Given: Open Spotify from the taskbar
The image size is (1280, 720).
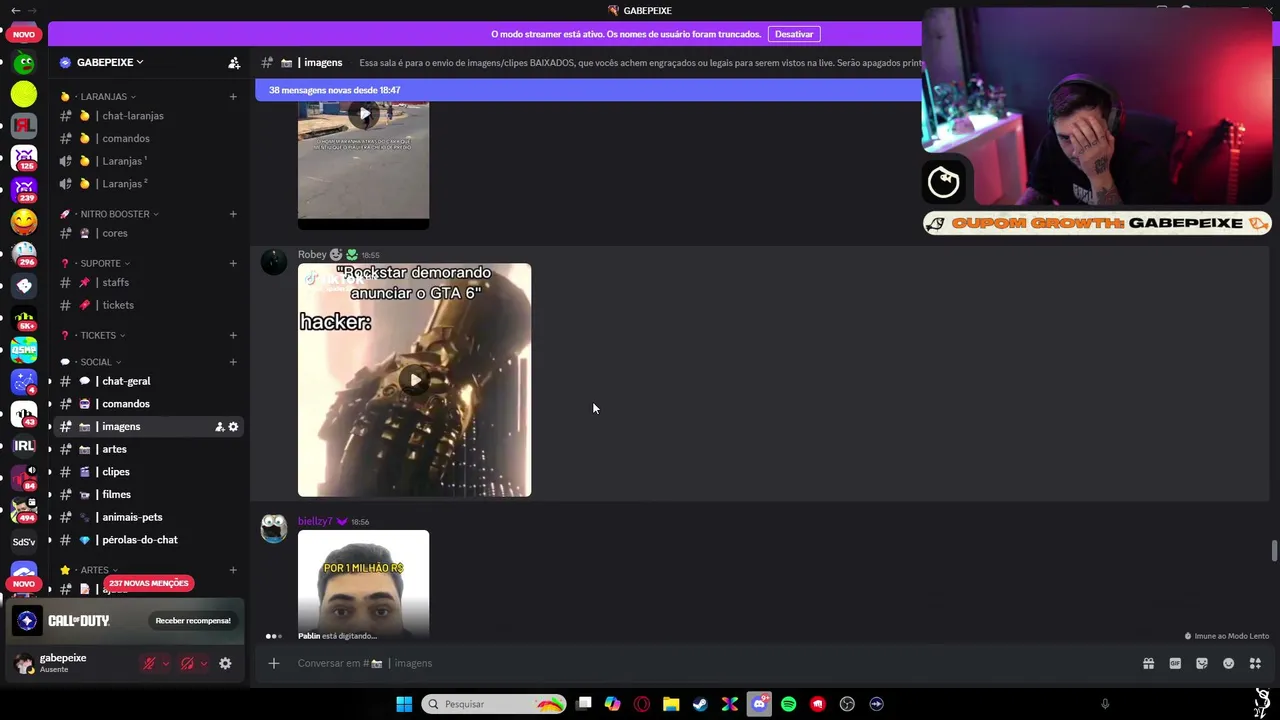Looking at the screenshot, I should pyautogui.click(x=788, y=704).
